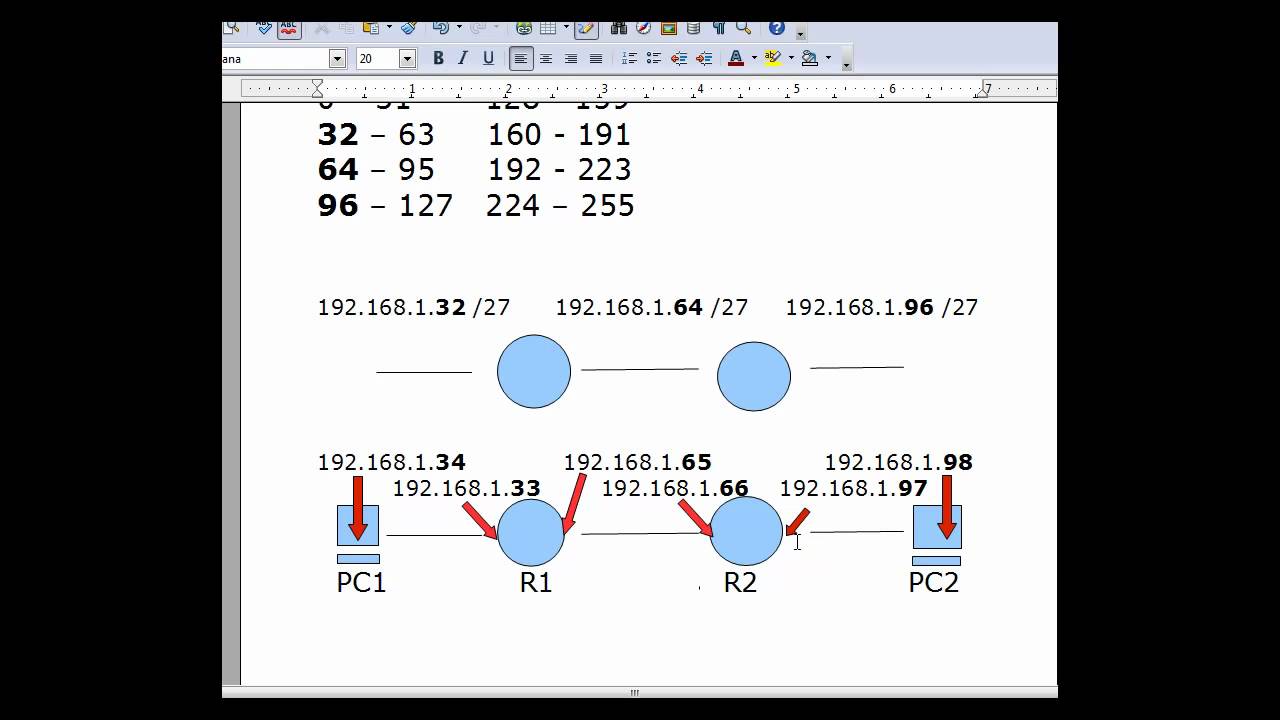
Task: Click the PC1 label
Action: [361, 582]
